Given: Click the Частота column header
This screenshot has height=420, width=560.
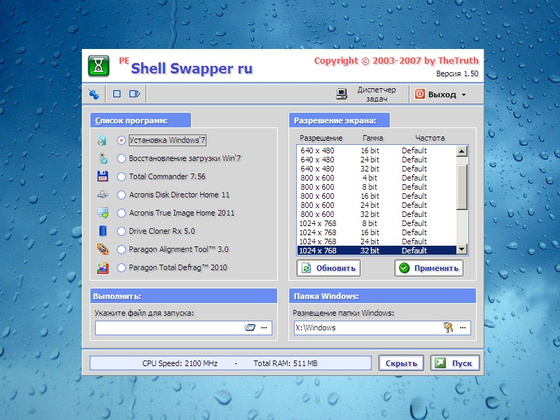Looking at the screenshot, I should [430, 138].
